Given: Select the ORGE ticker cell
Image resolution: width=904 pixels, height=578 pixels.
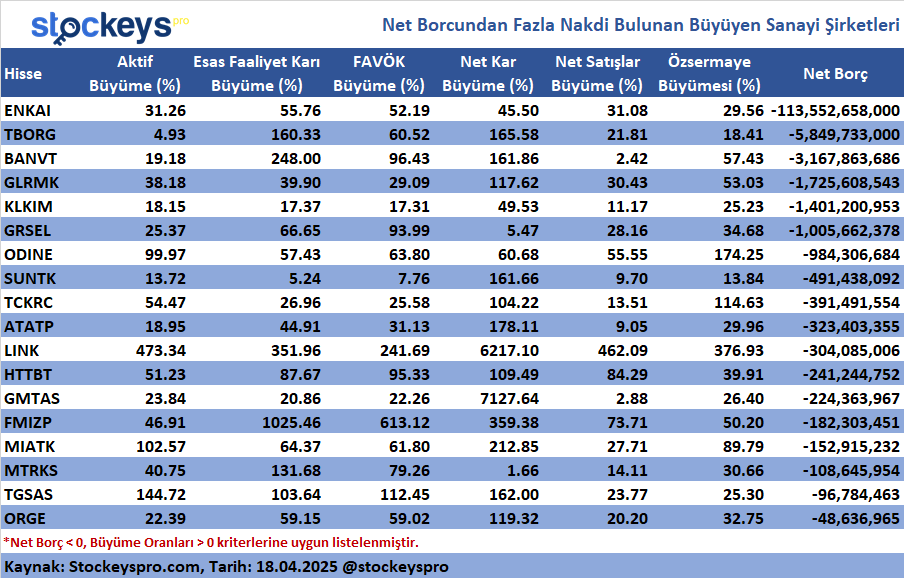Looking at the screenshot, I should coord(25,519).
